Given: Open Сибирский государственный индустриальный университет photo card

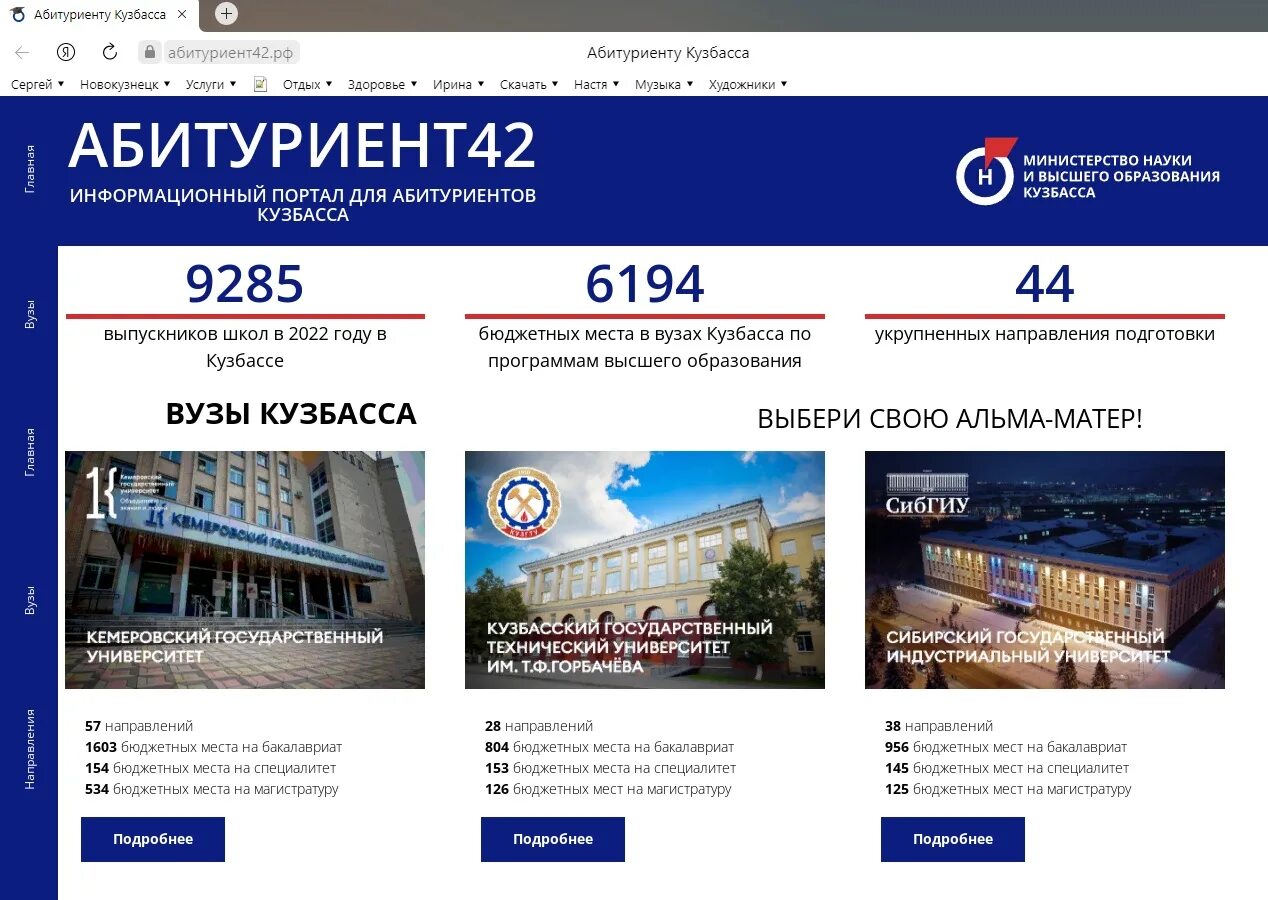Looking at the screenshot, I should pos(1045,570).
